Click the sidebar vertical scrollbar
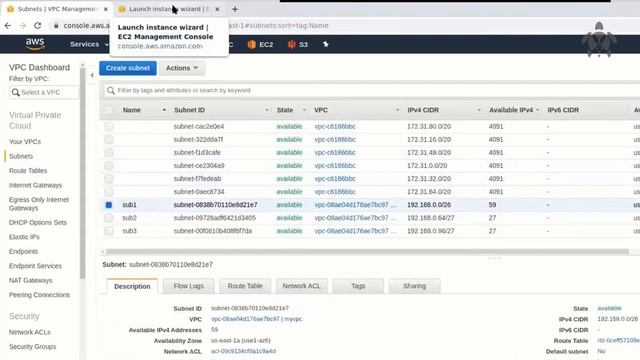The image size is (640, 360). (83, 173)
